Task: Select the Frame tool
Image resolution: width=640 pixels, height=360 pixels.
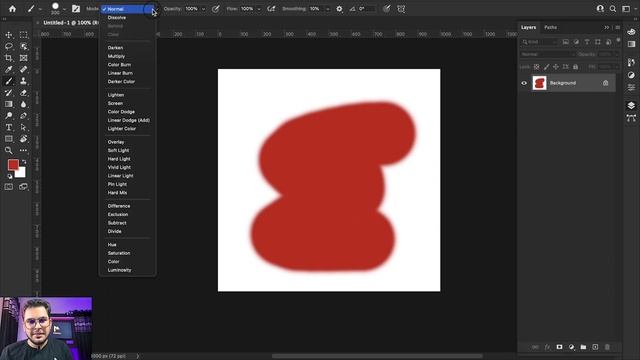Action: [24, 58]
